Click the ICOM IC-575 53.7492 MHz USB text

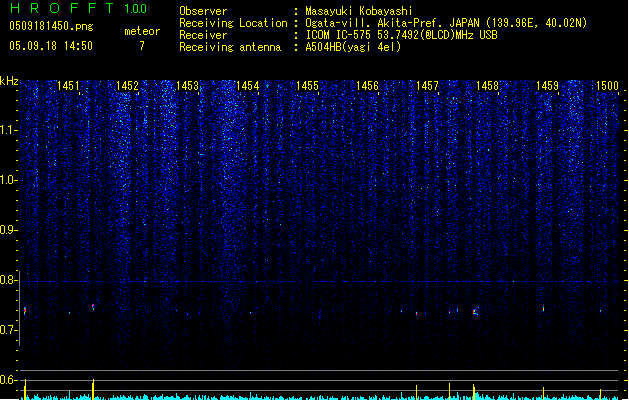pyautogui.click(x=401, y=35)
